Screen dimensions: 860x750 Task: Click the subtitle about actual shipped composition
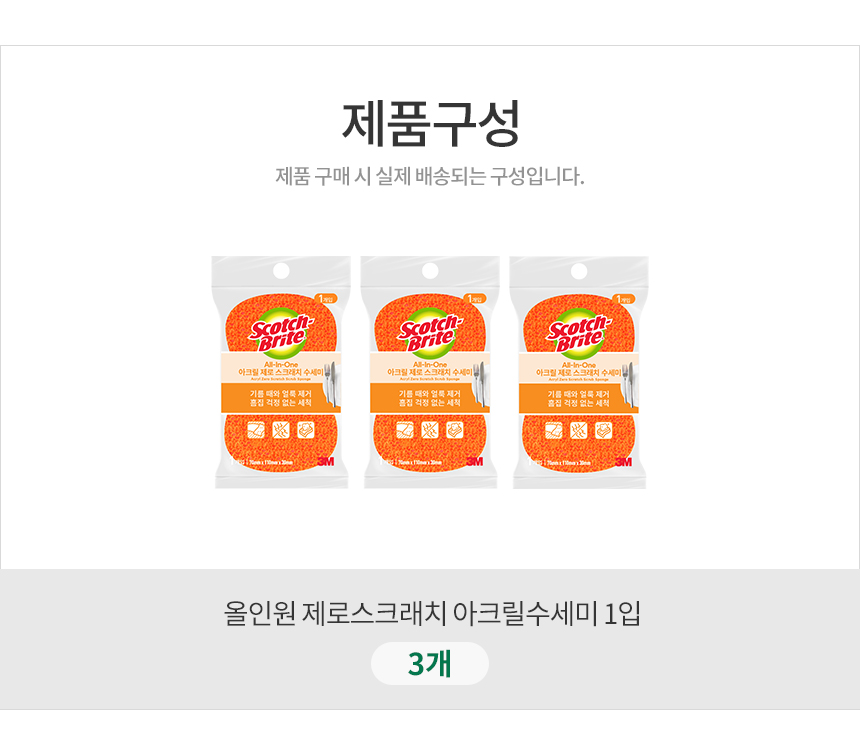430,177
